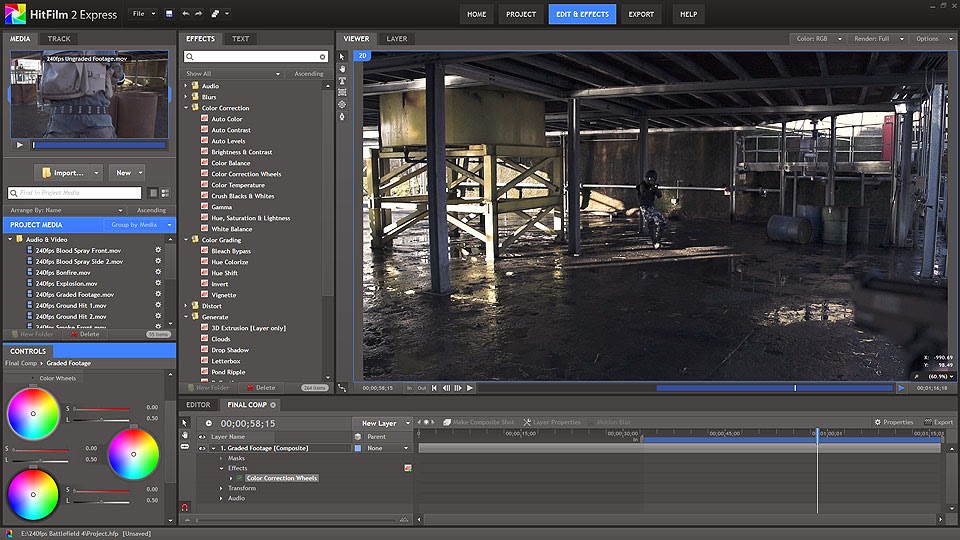Click the Auto Contrast effect icon
This screenshot has height=540, width=960.
click(x=205, y=130)
